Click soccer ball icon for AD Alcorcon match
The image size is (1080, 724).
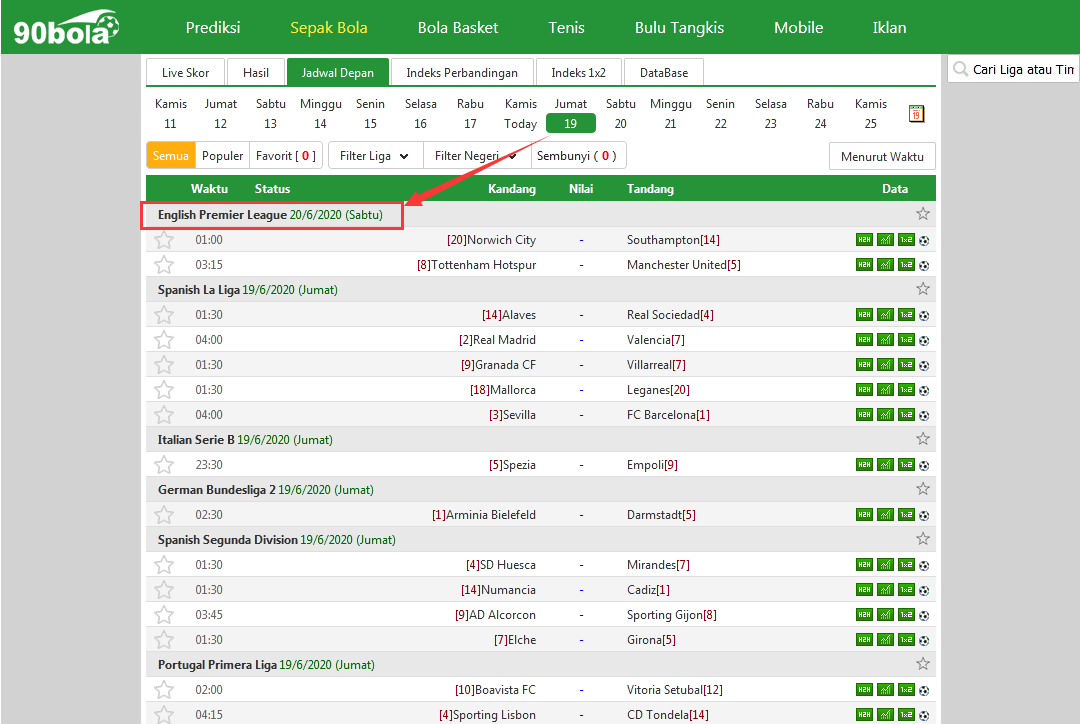coord(924,616)
